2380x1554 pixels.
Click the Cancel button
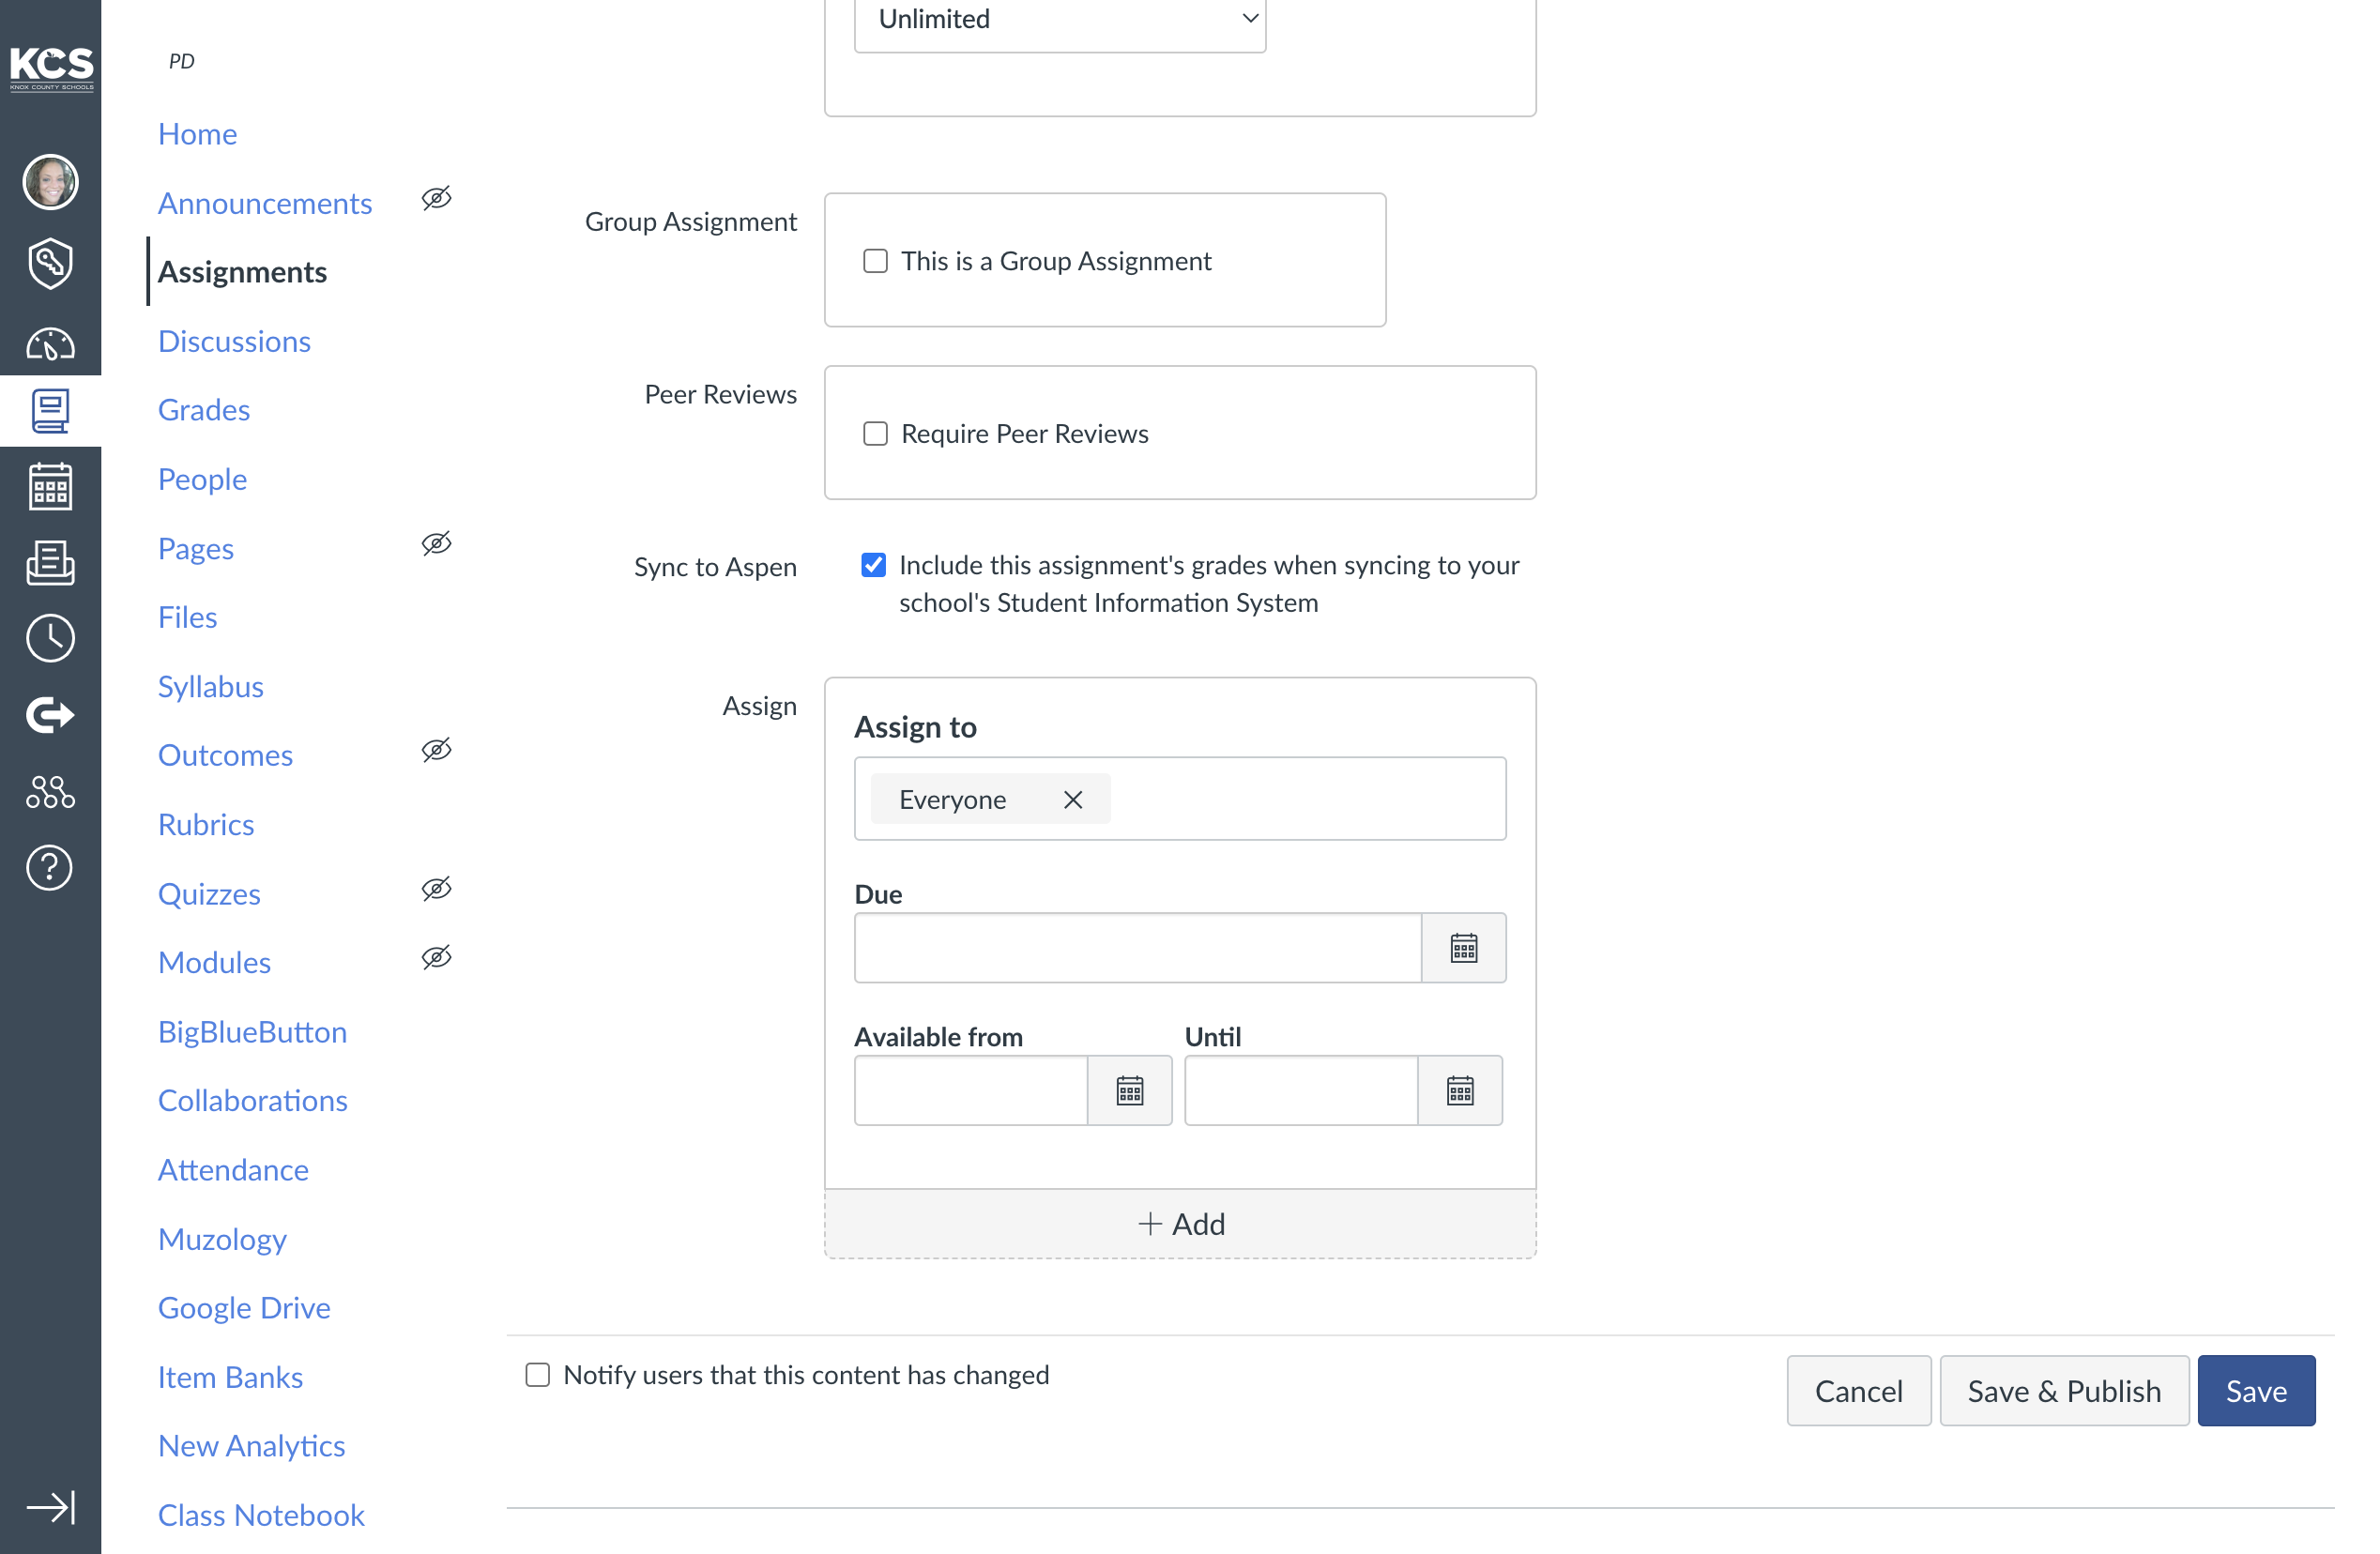point(1859,1391)
